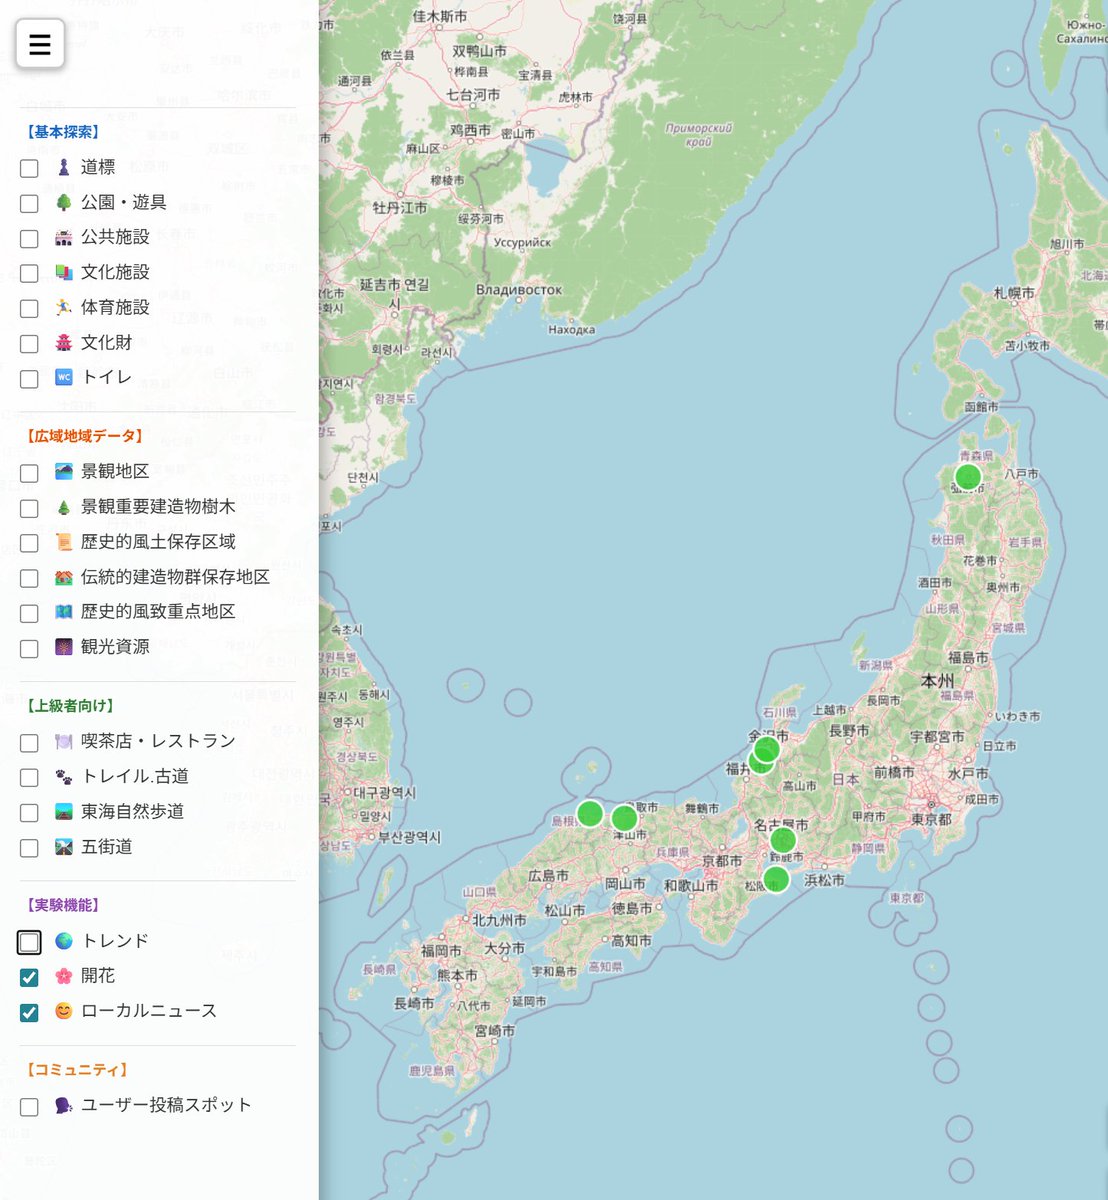This screenshot has width=1108, height=1200.
Task: Click the fireworks icon beside 観光資源
Action: [64, 646]
